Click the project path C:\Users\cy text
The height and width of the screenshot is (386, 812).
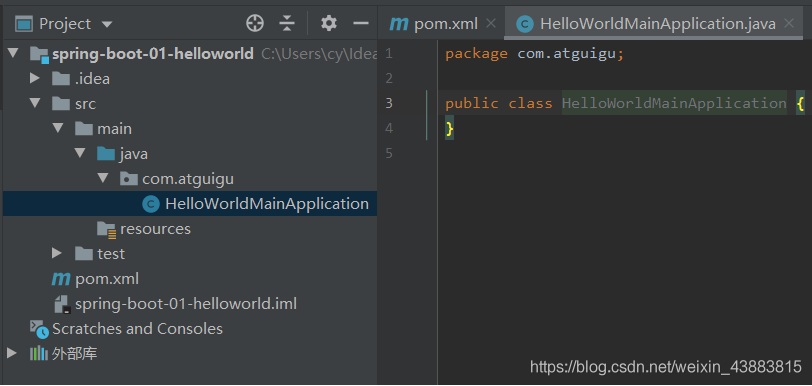tap(320, 53)
